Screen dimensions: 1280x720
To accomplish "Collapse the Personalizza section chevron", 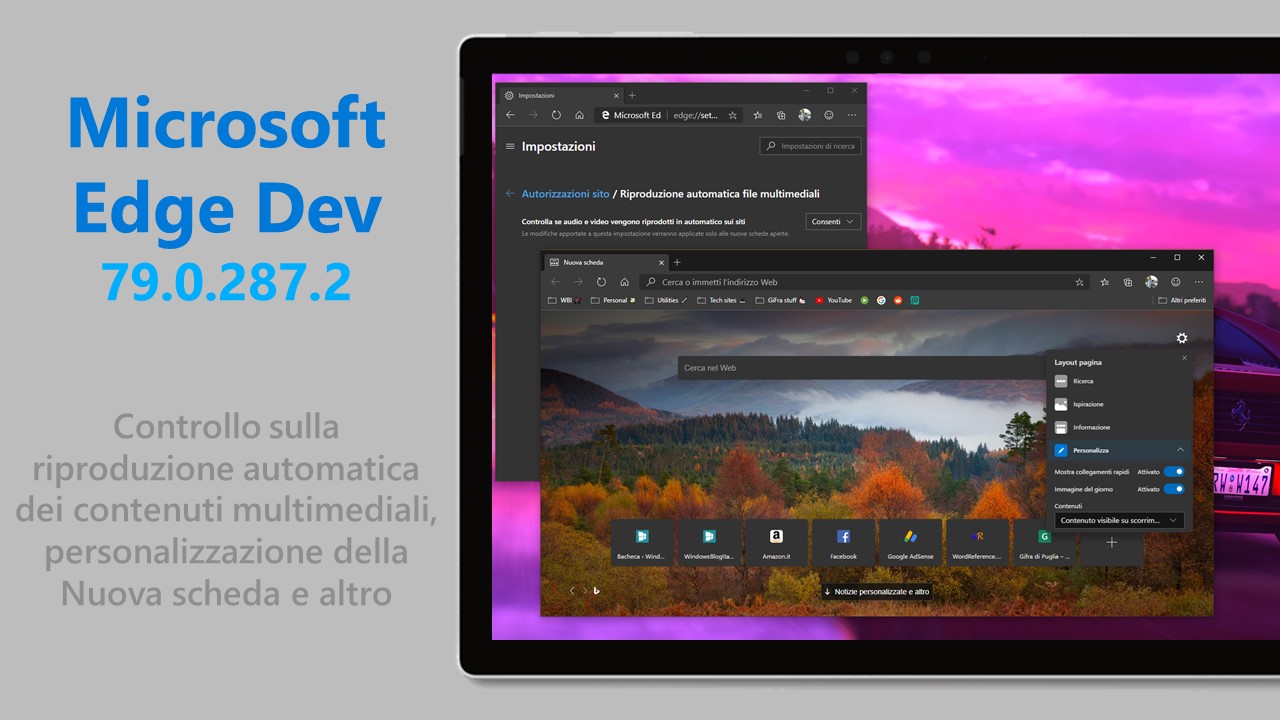I will 1181,449.
